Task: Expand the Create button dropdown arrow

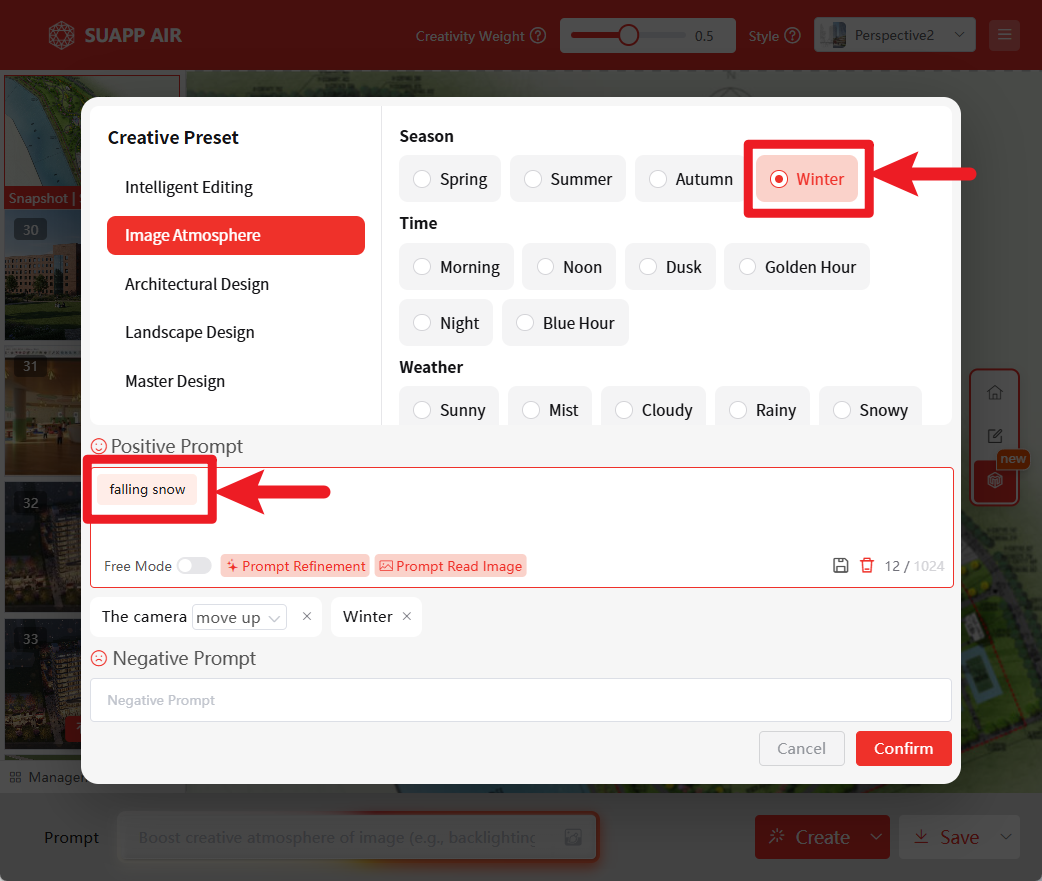Action: click(876, 837)
